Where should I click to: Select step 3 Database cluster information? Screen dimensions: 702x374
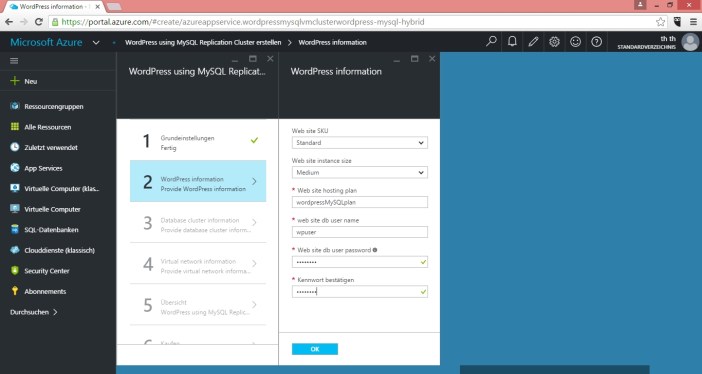198,222
